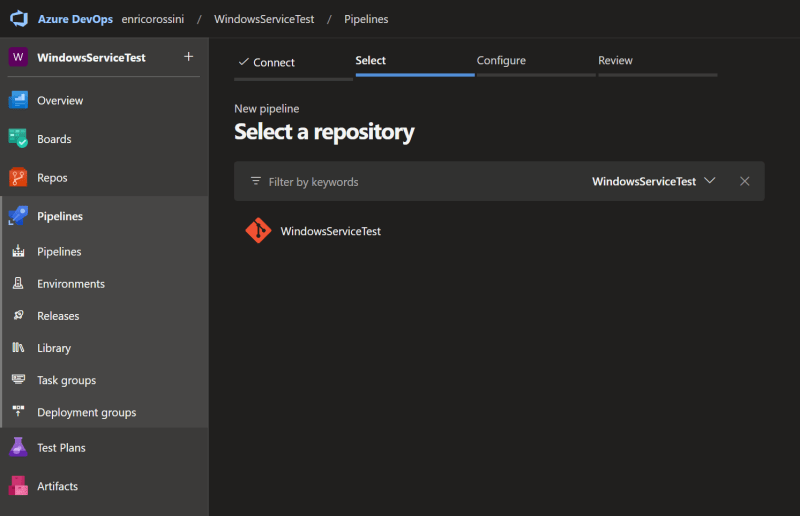
Task: Click the purple W project avatar icon
Action: [x=18, y=57]
